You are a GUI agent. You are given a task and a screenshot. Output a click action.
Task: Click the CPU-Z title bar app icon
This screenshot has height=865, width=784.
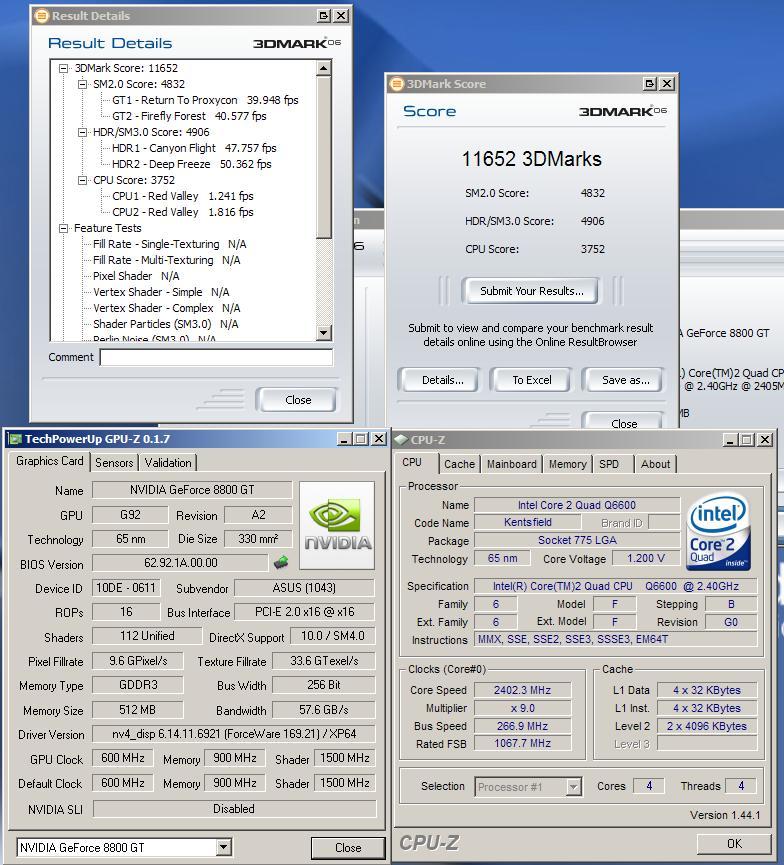pyautogui.click(x=401, y=440)
